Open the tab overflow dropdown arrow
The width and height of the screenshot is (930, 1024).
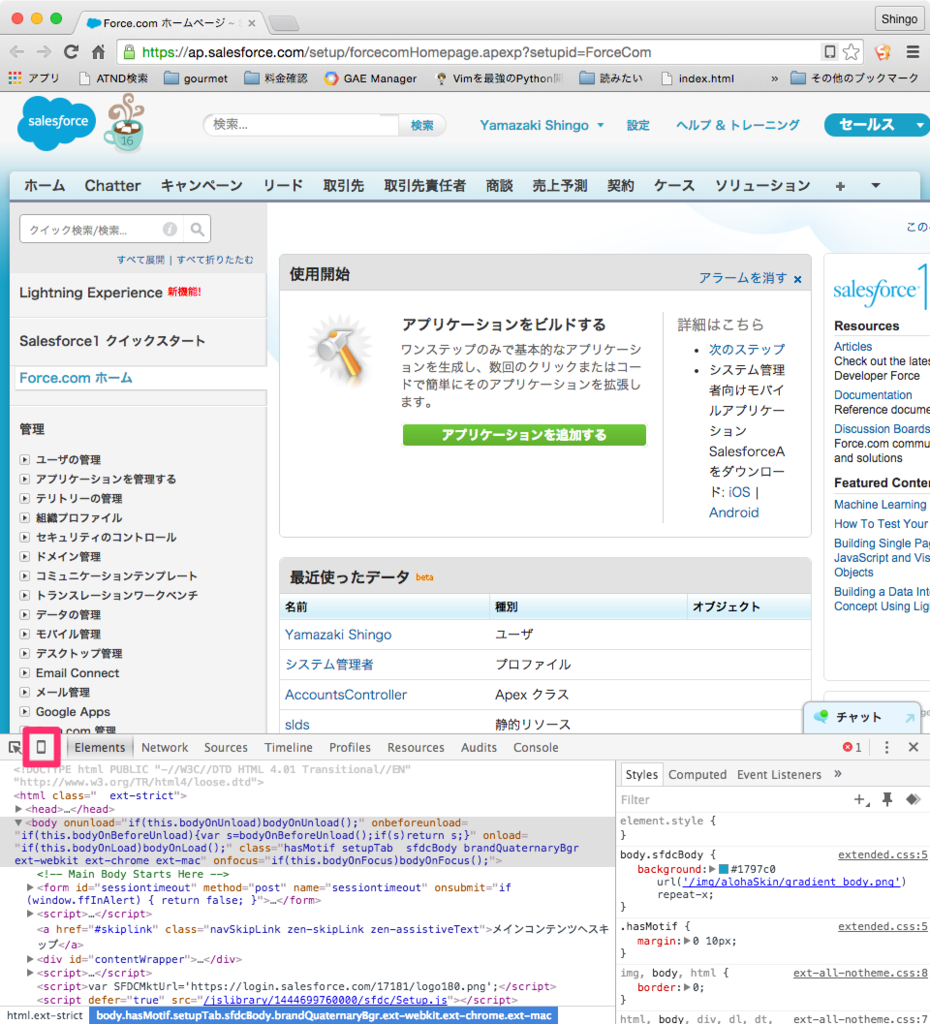click(876, 185)
